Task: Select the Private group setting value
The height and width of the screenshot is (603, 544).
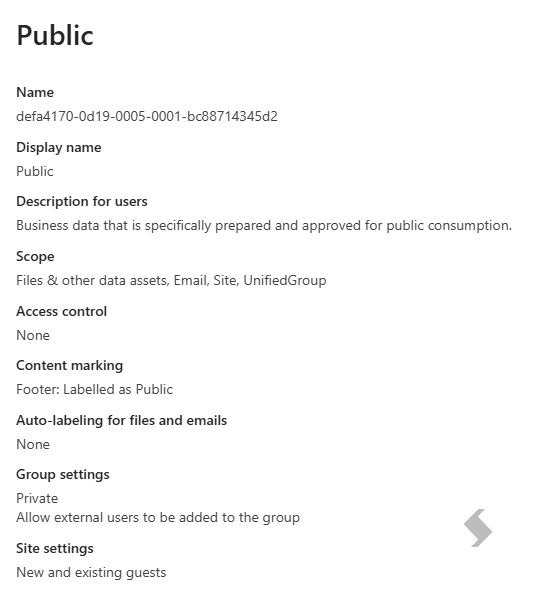Action: pyautogui.click(x=37, y=498)
